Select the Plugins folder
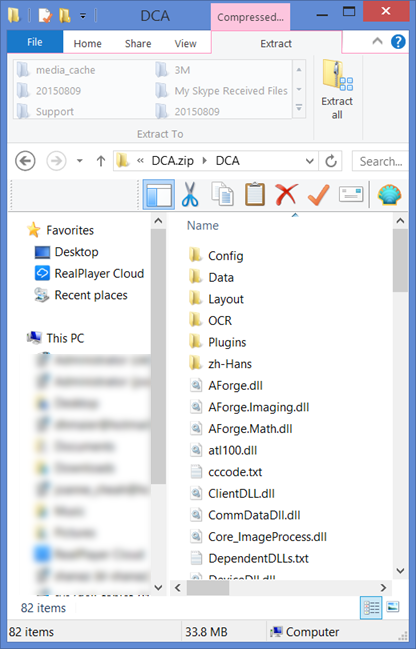The width and height of the screenshot is (416, 649). [217, 342]
